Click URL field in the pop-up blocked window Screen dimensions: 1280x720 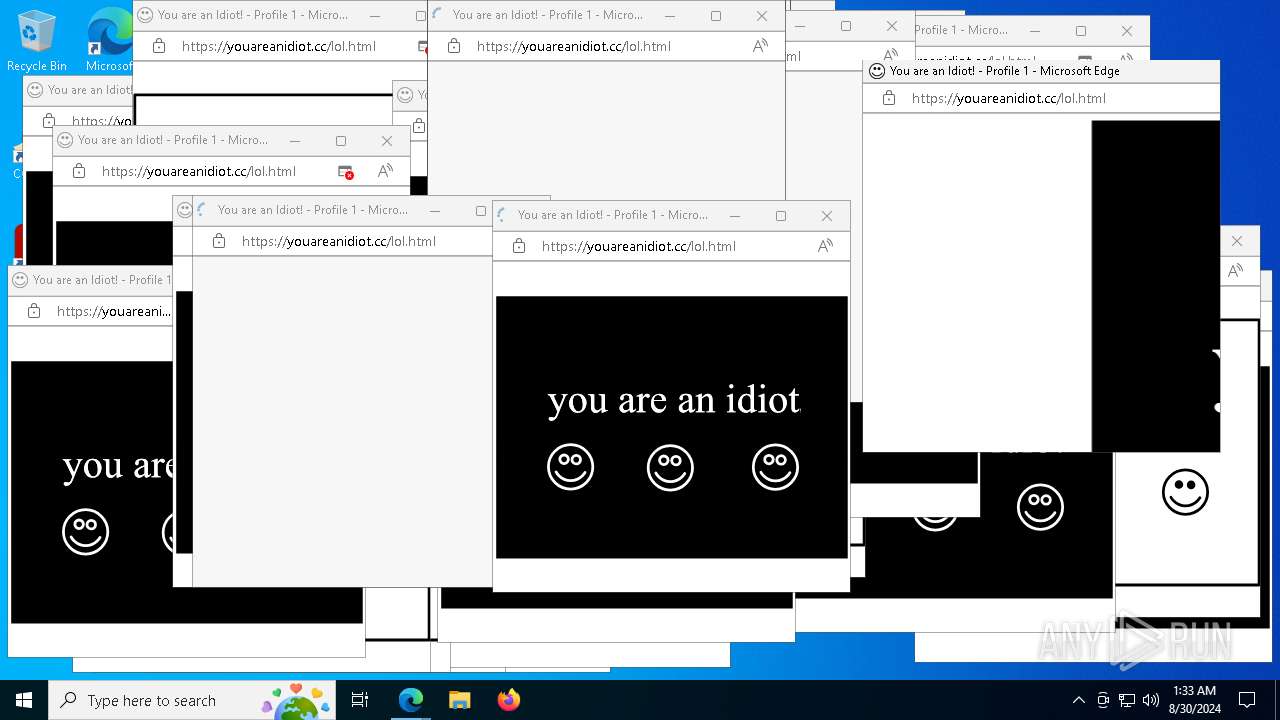(198, 171)
